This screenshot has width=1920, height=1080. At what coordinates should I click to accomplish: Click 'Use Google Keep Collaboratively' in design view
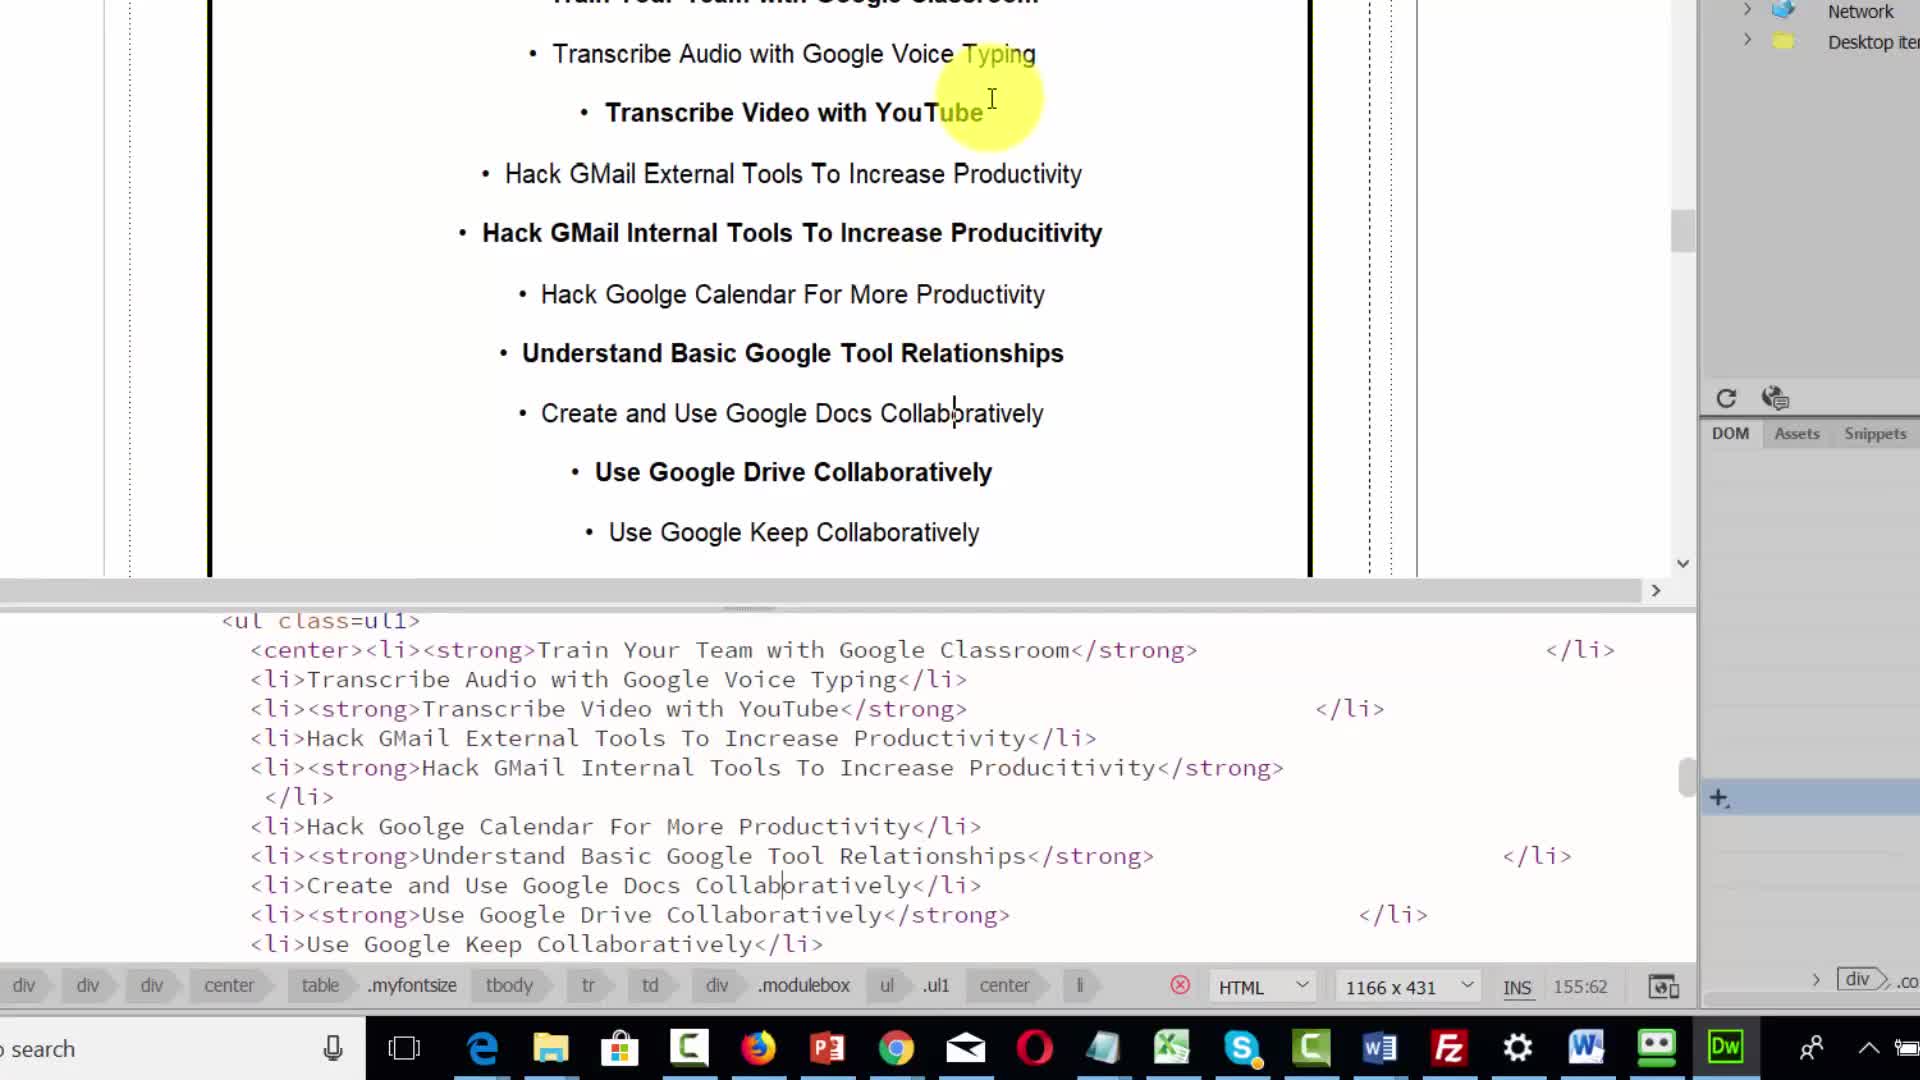794,532
